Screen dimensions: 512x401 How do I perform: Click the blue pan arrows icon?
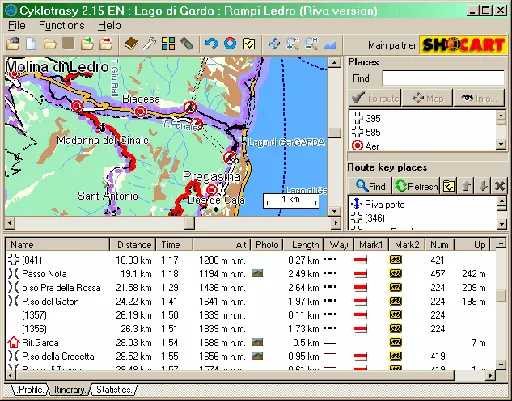point(274,44)
